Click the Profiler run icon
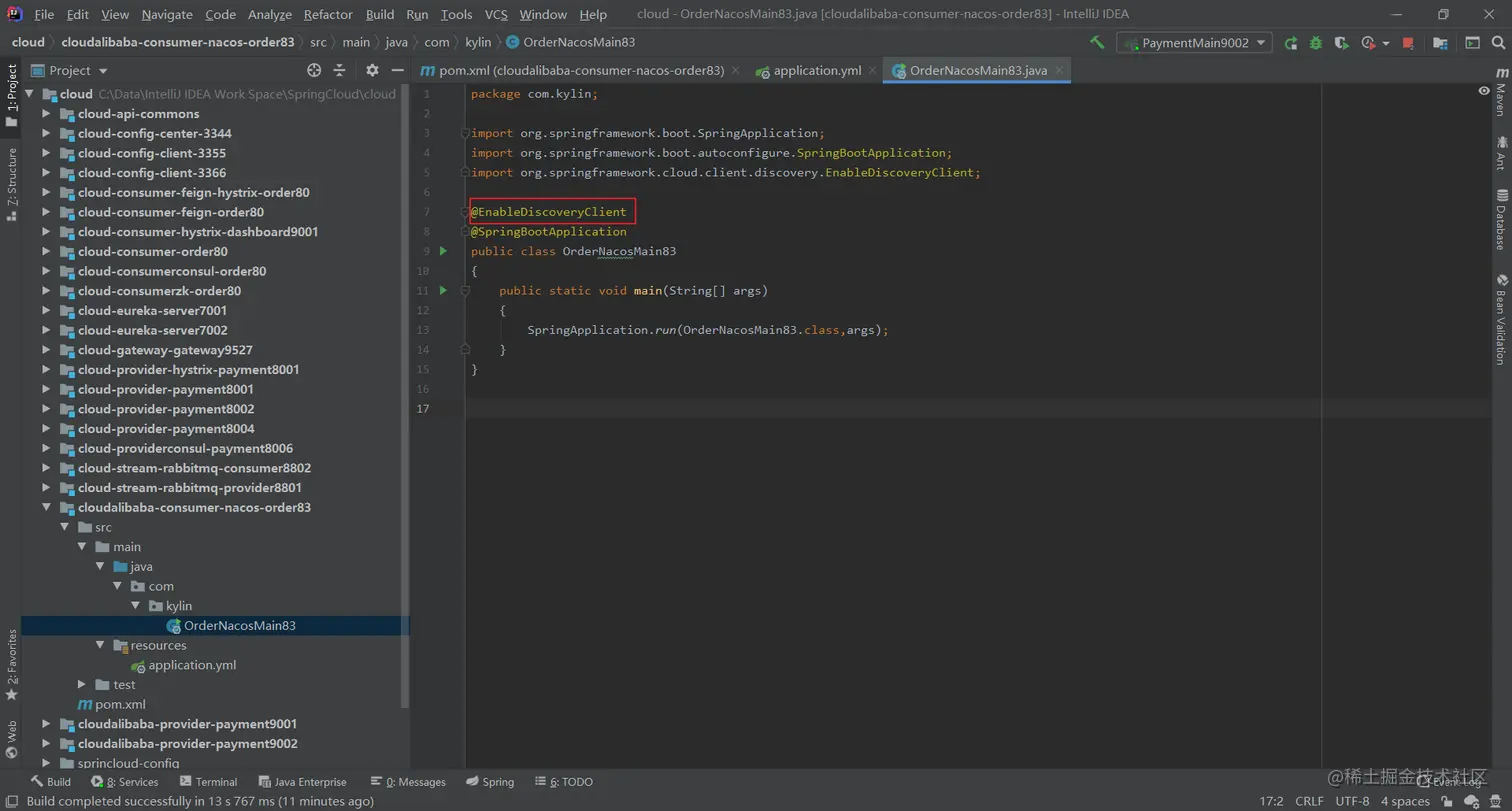 click(x=1367, y=43)
